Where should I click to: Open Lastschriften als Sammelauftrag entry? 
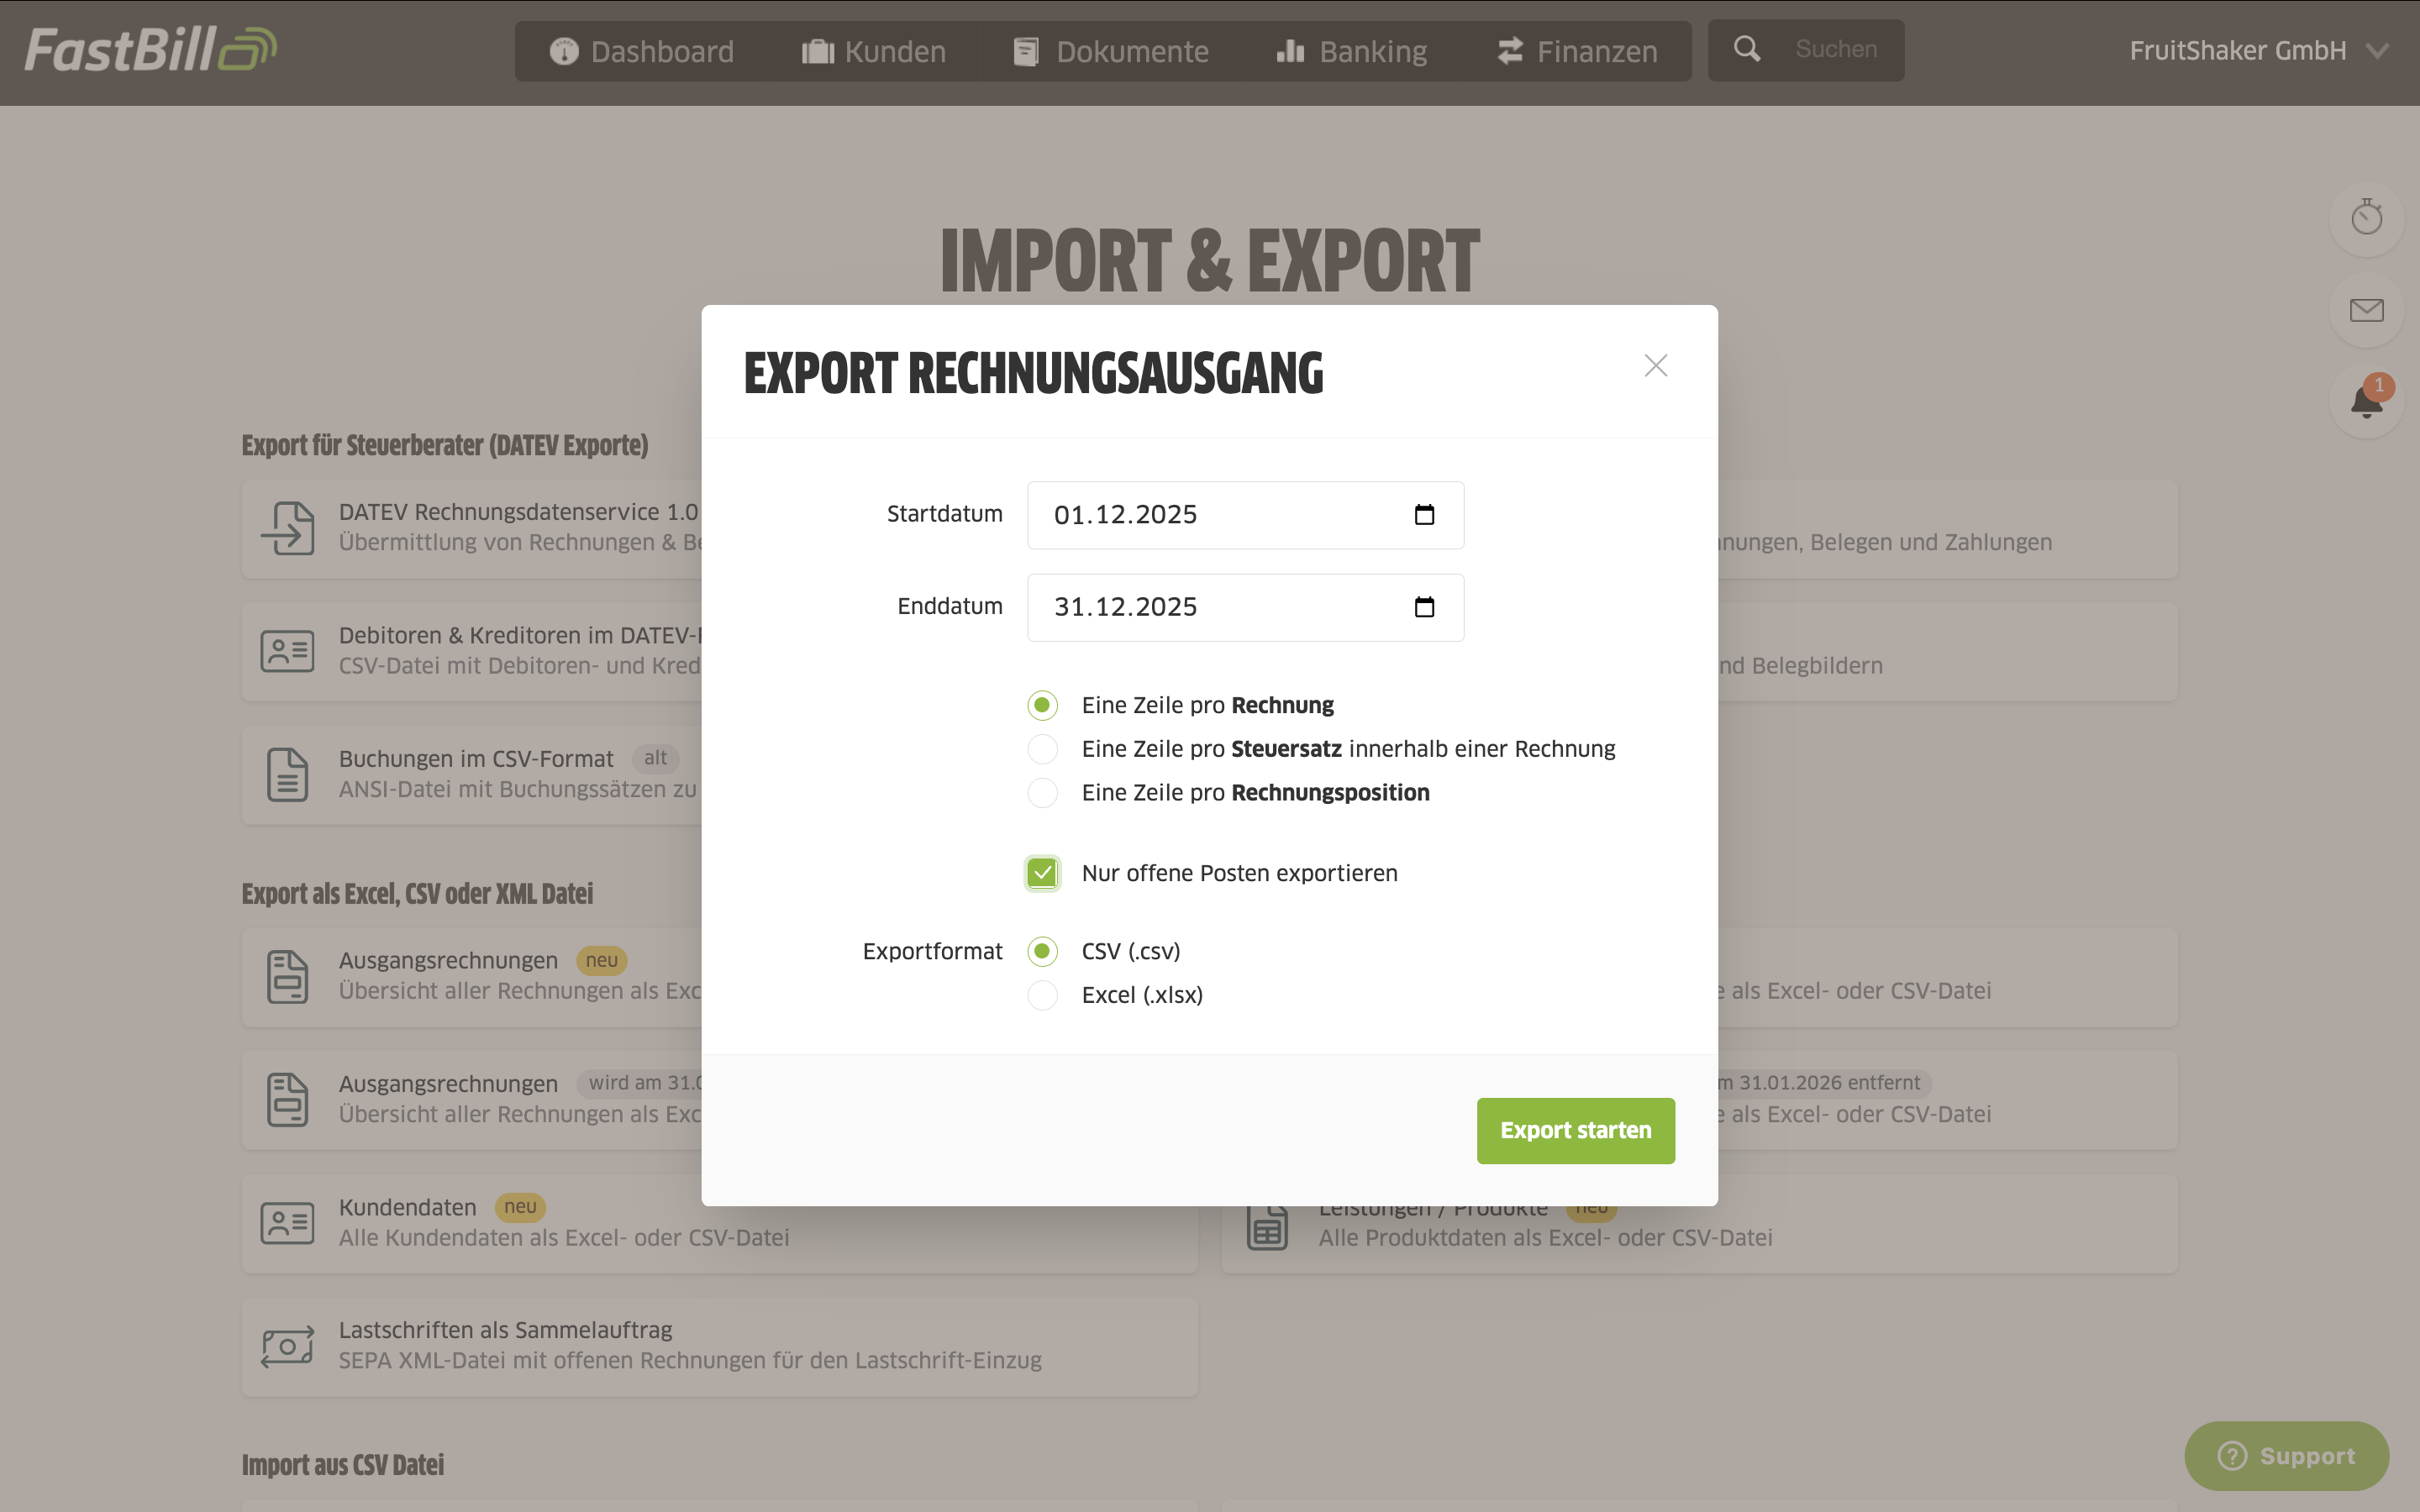tap(720, 1347)
